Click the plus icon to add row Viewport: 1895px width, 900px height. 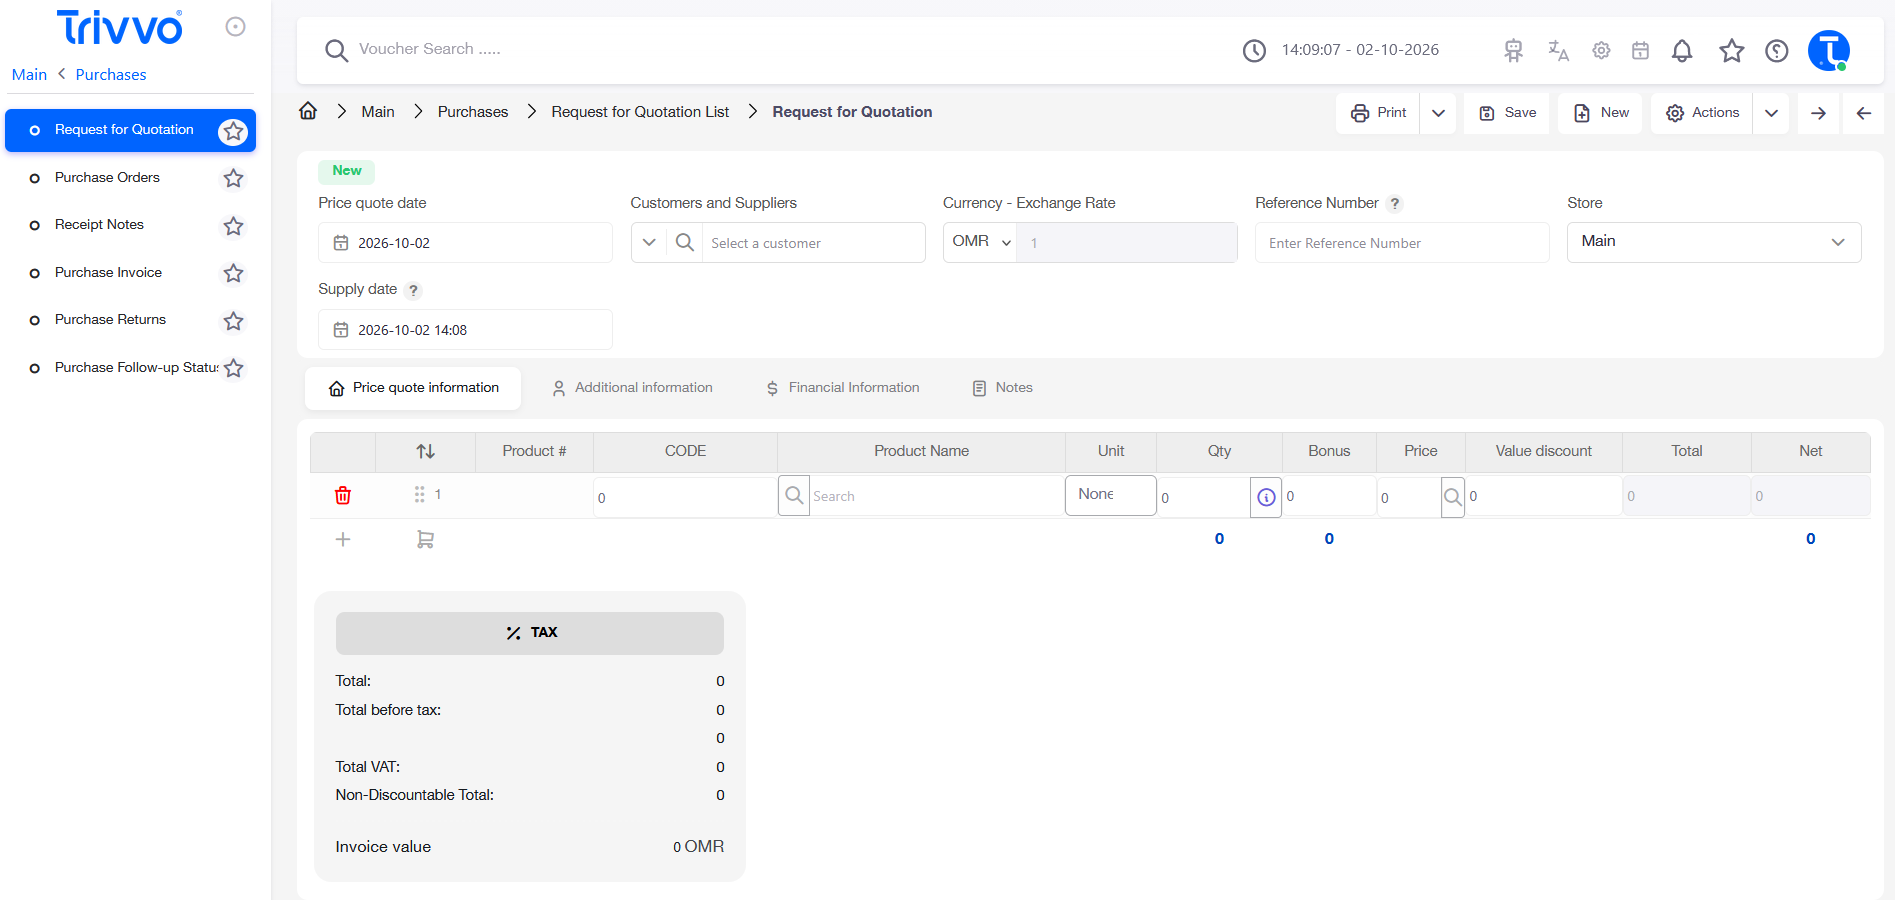pyautogui.click(x=343, y=539)
